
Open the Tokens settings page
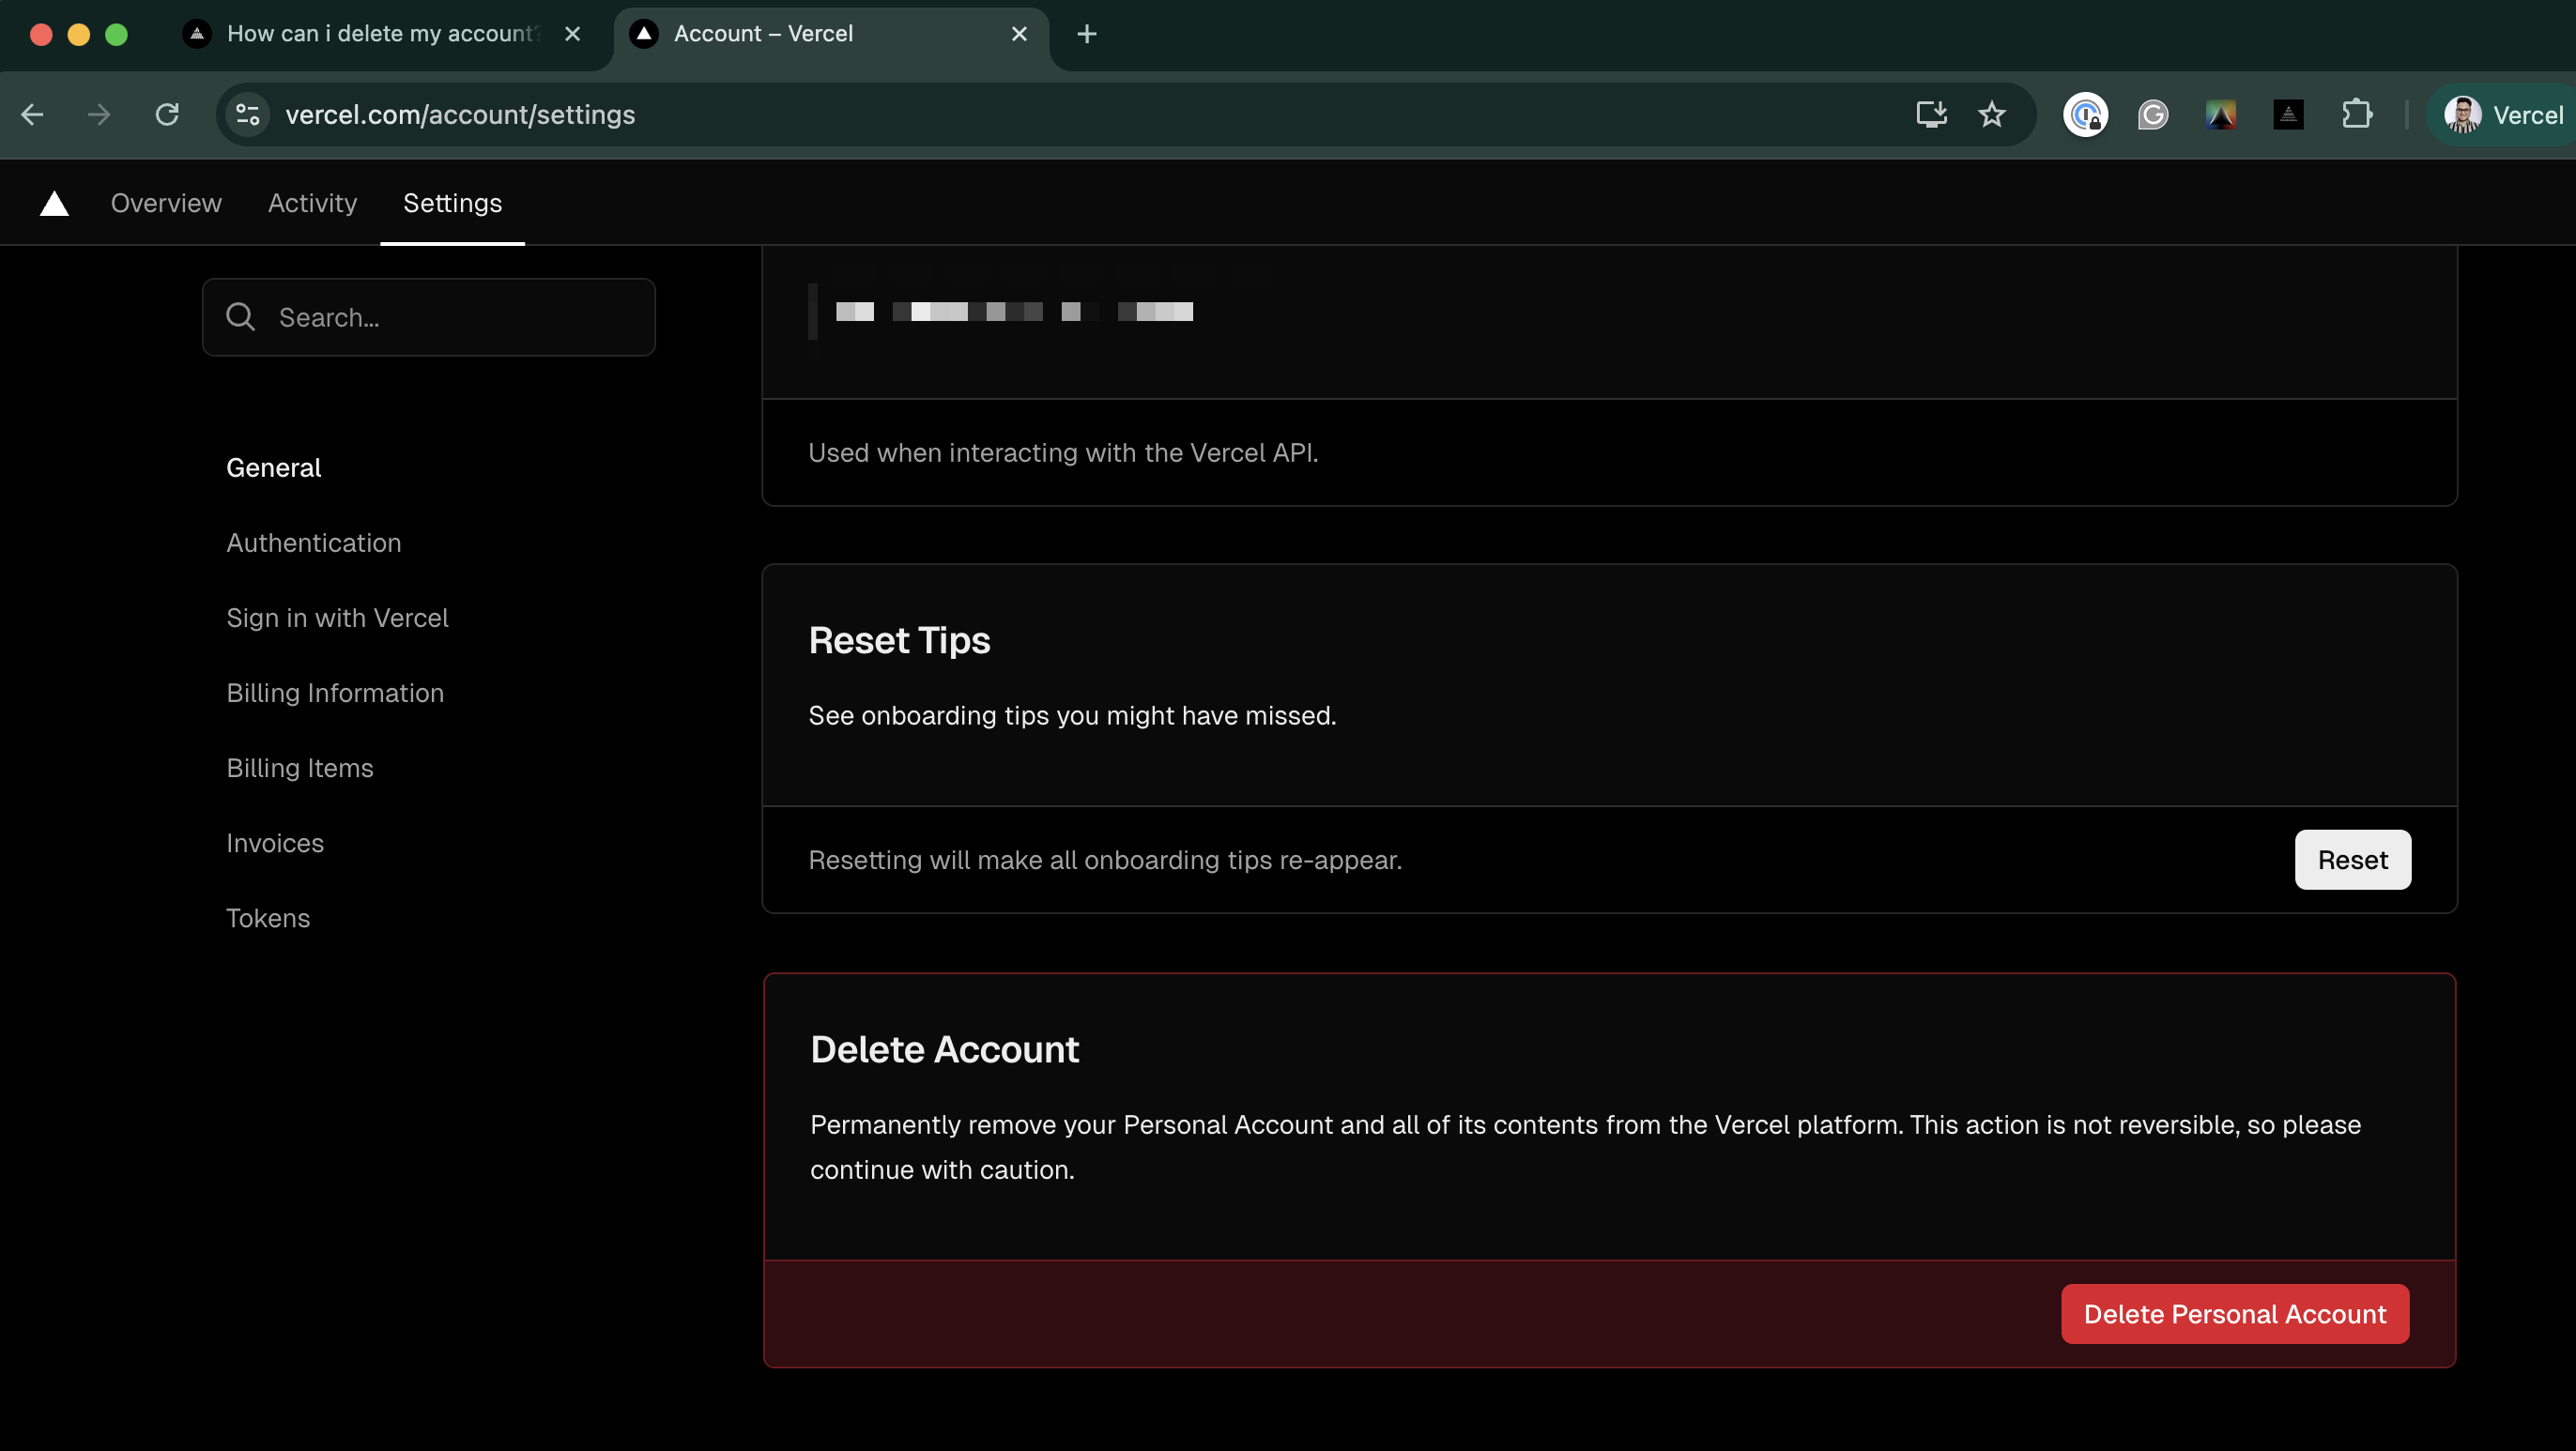click(268, 918)
